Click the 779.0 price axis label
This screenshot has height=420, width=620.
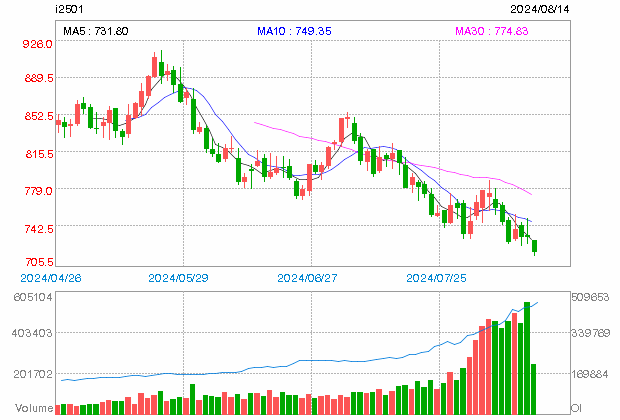[38, 191]
